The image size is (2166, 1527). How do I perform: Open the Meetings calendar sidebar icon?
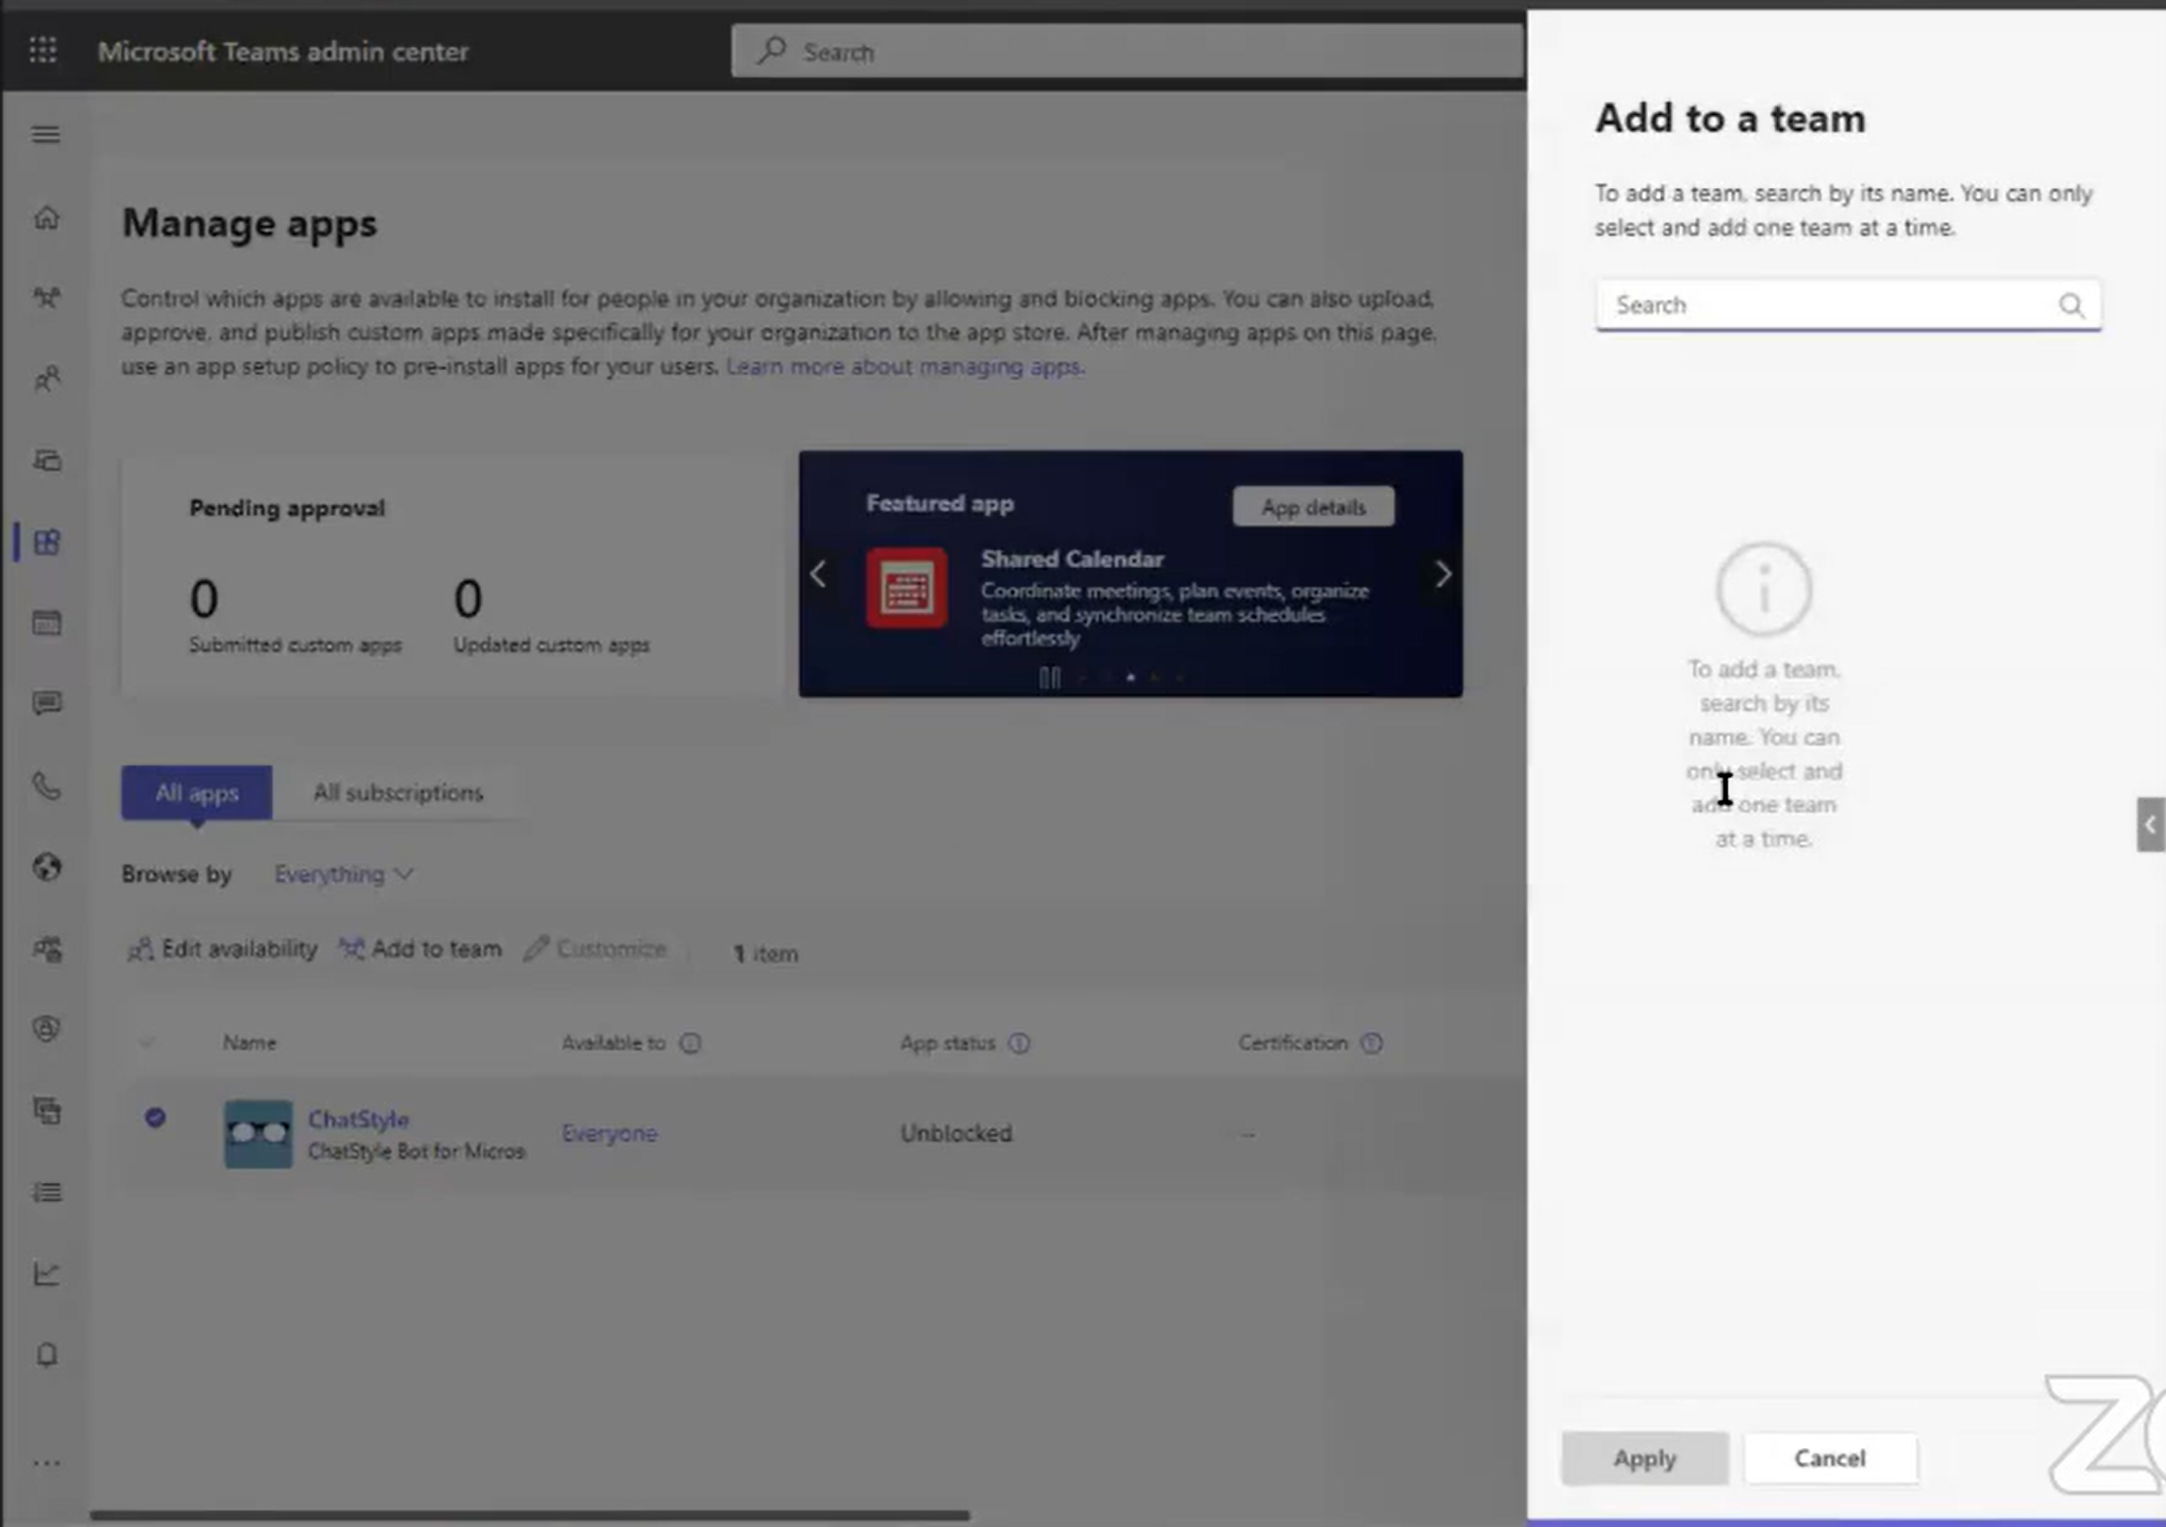click(x=46, y=623)
